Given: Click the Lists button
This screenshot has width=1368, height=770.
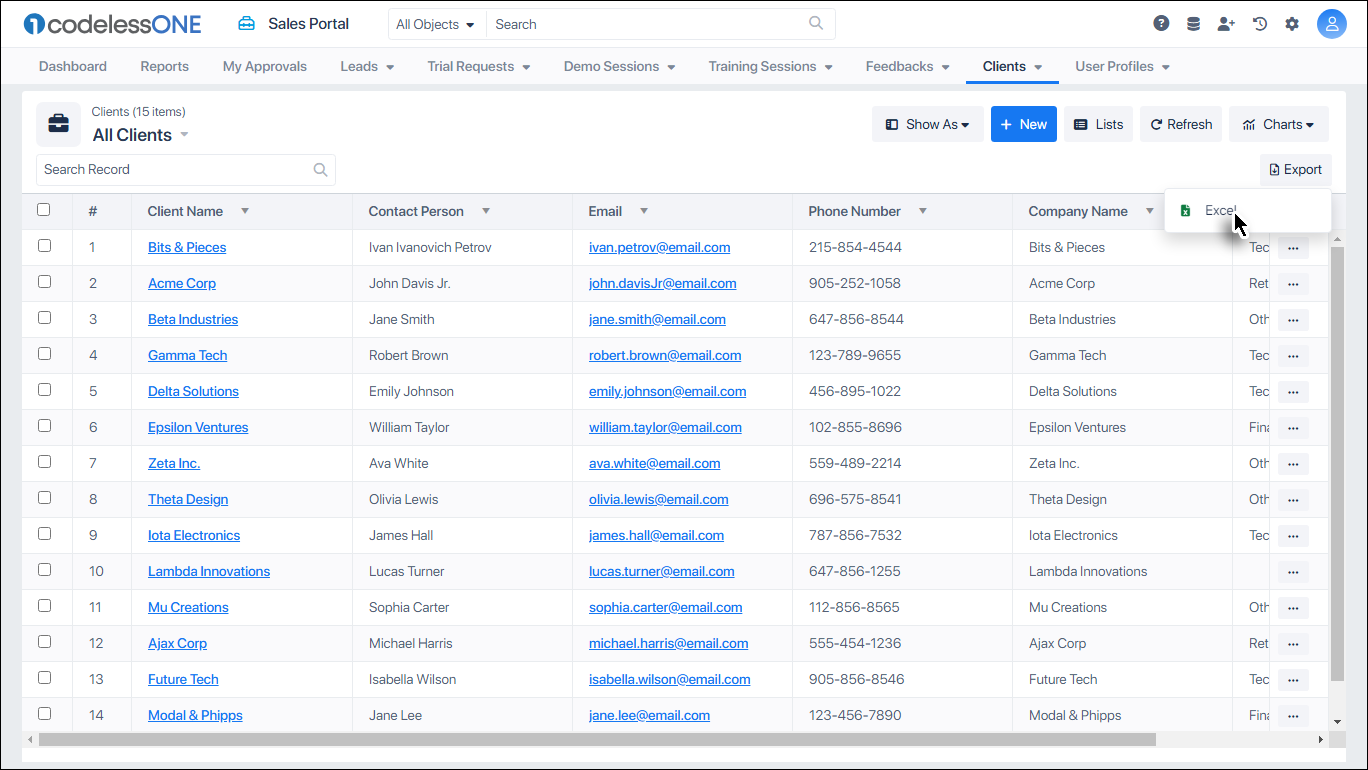Looking at the screenshot, I should pyautogui.click(x=1098, y=124).
